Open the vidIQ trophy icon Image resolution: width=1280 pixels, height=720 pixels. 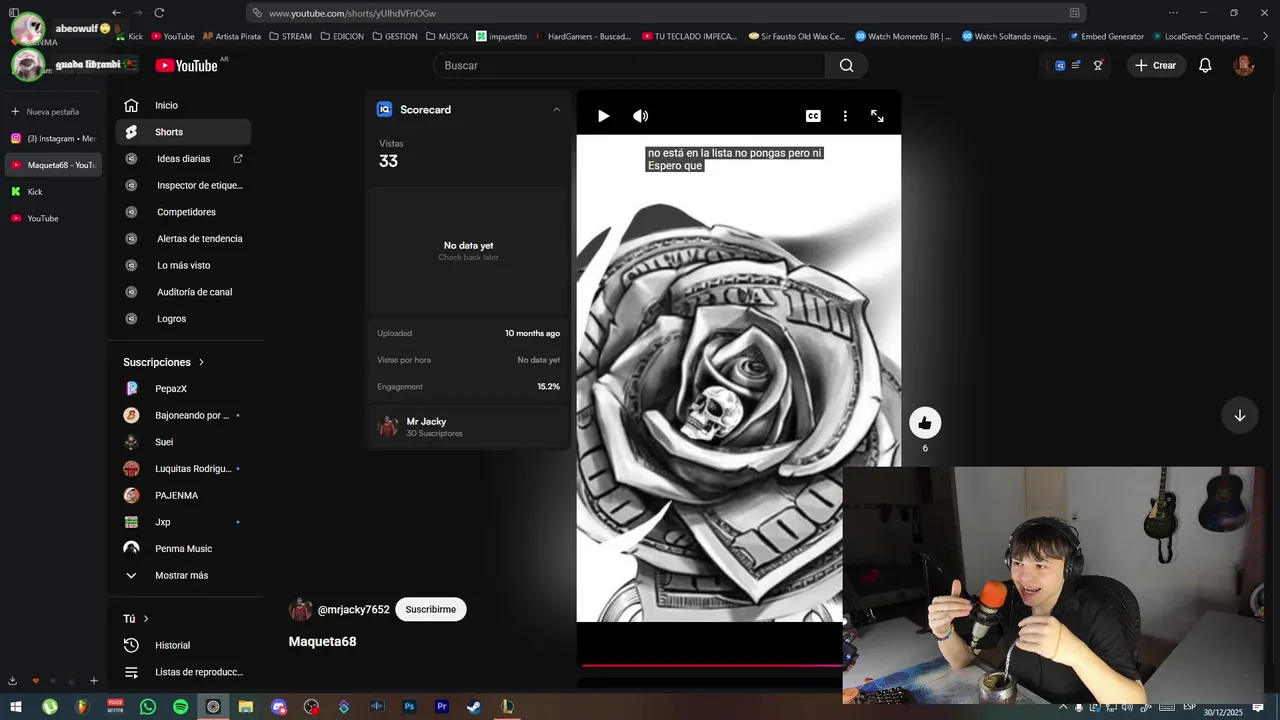1098,65
